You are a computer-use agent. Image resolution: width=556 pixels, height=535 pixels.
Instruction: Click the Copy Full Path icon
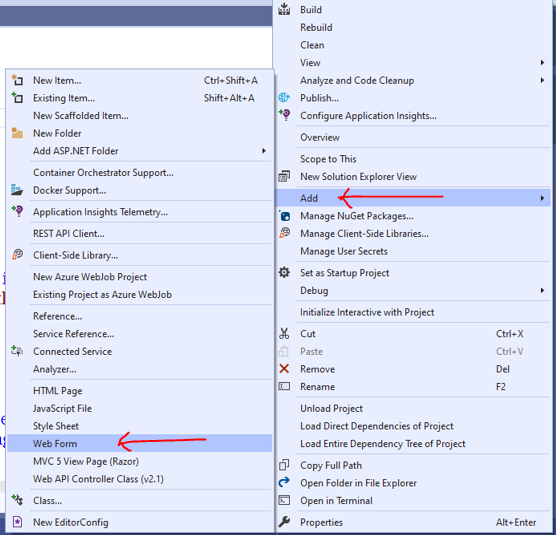(284, 465)
